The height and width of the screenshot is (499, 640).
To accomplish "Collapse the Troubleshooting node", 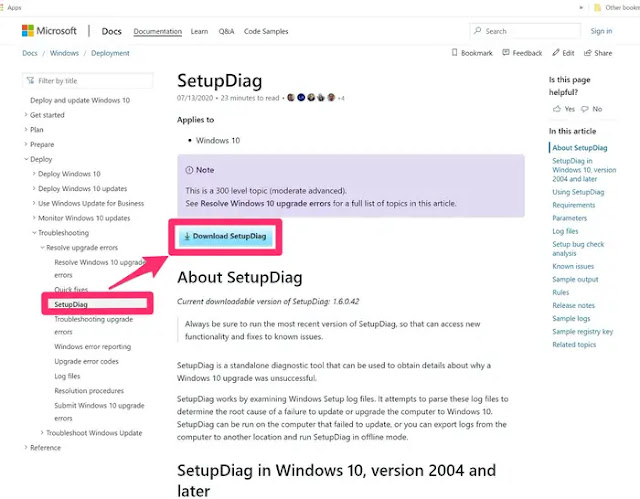I will point(34,232).
